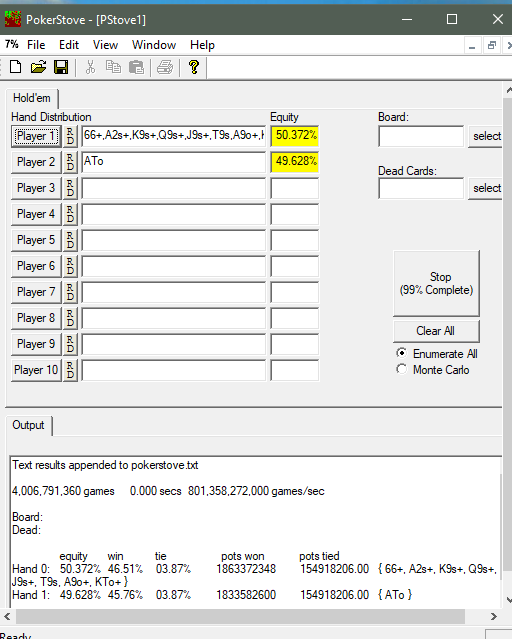
Task: Restore the inner PStove1 document window
Action: (x=492, y=45)
